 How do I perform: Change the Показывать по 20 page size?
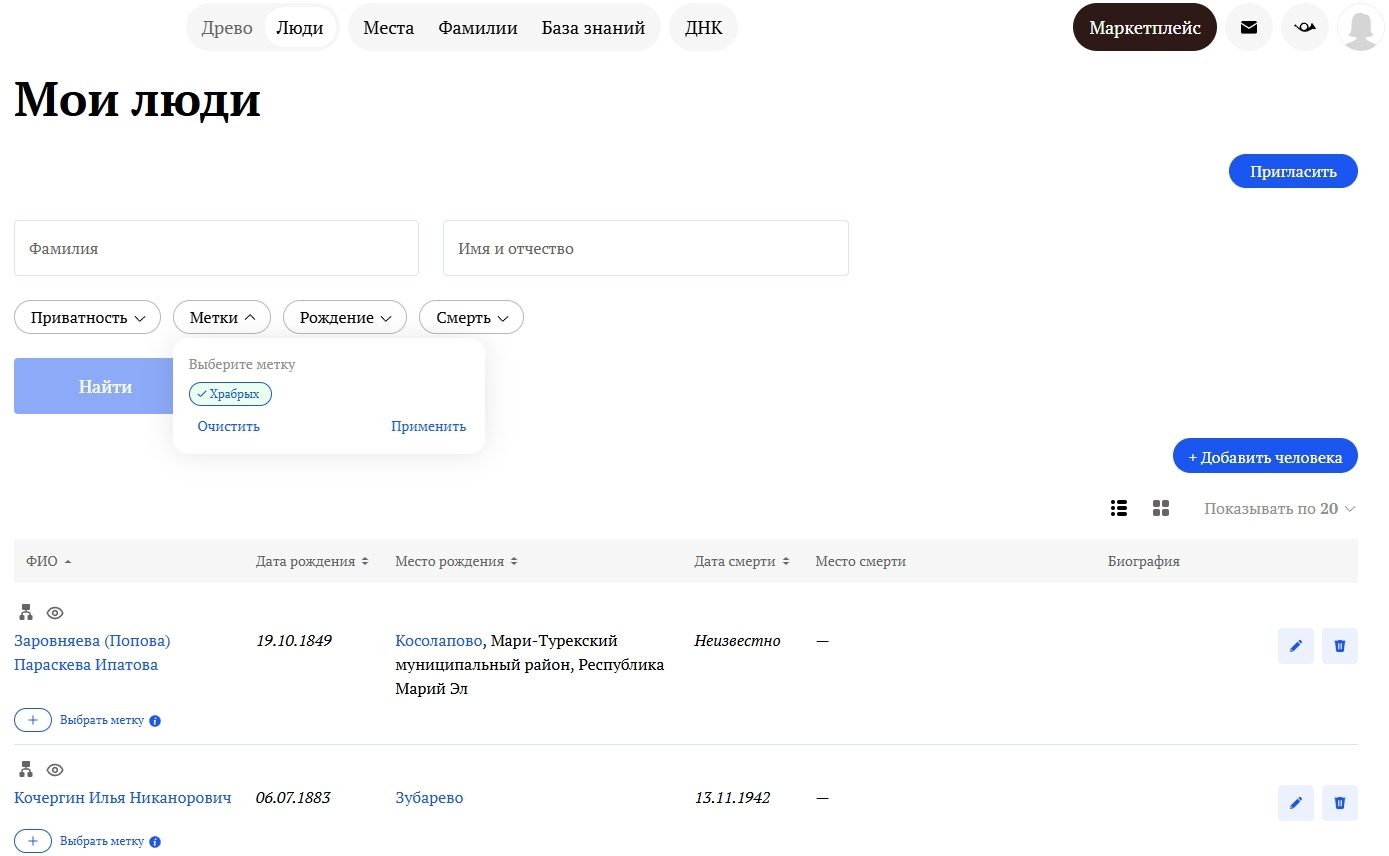[x=1279, y=509]
